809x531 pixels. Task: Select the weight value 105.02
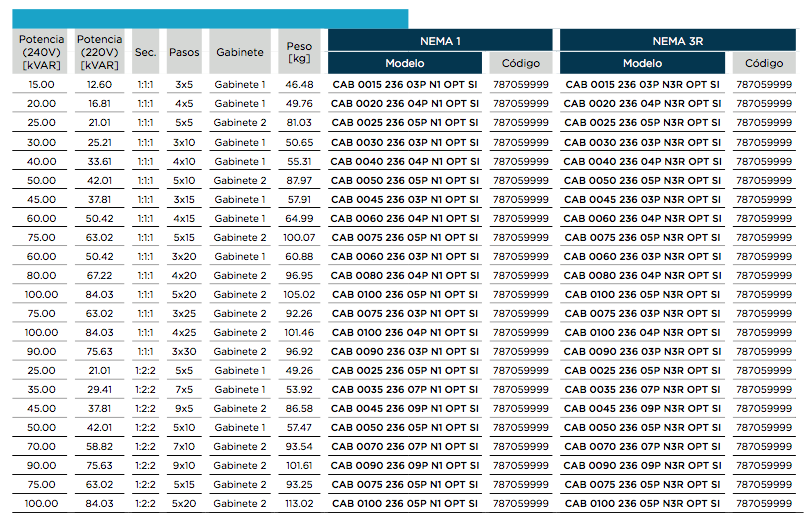point(299,295)
